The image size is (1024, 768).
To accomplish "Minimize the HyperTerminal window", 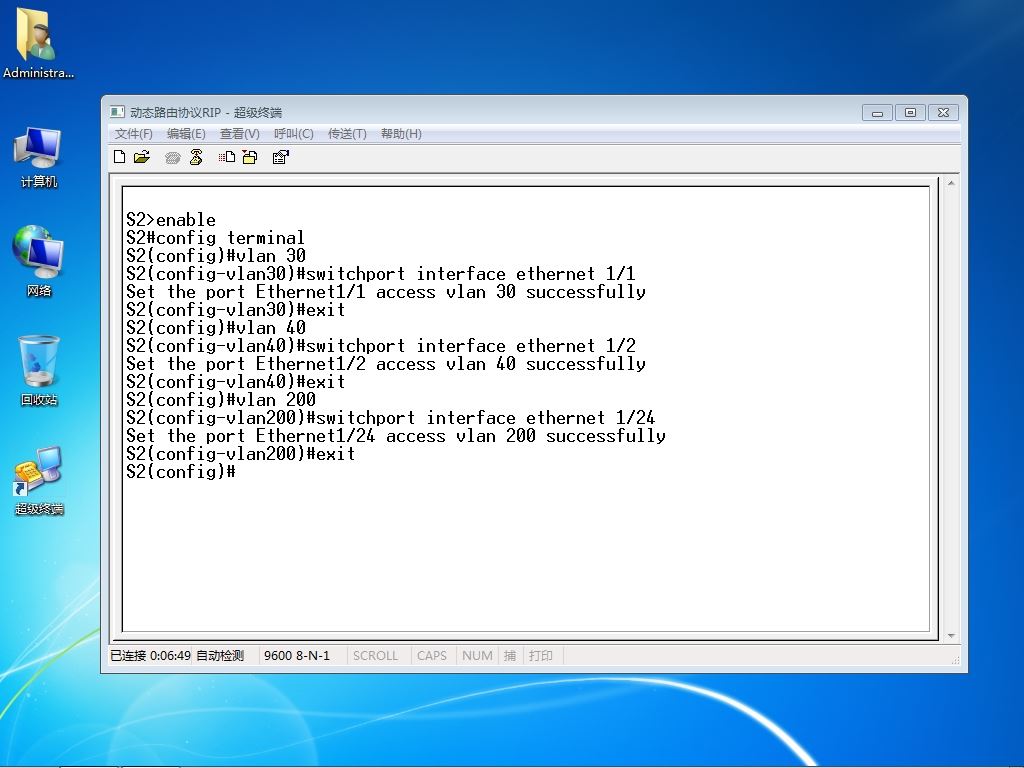I will point(877,113).
